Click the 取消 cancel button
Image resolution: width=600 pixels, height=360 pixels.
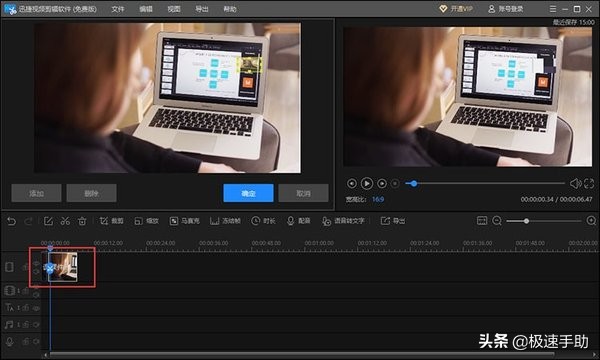pyautogui.click(x=303, y=193)
